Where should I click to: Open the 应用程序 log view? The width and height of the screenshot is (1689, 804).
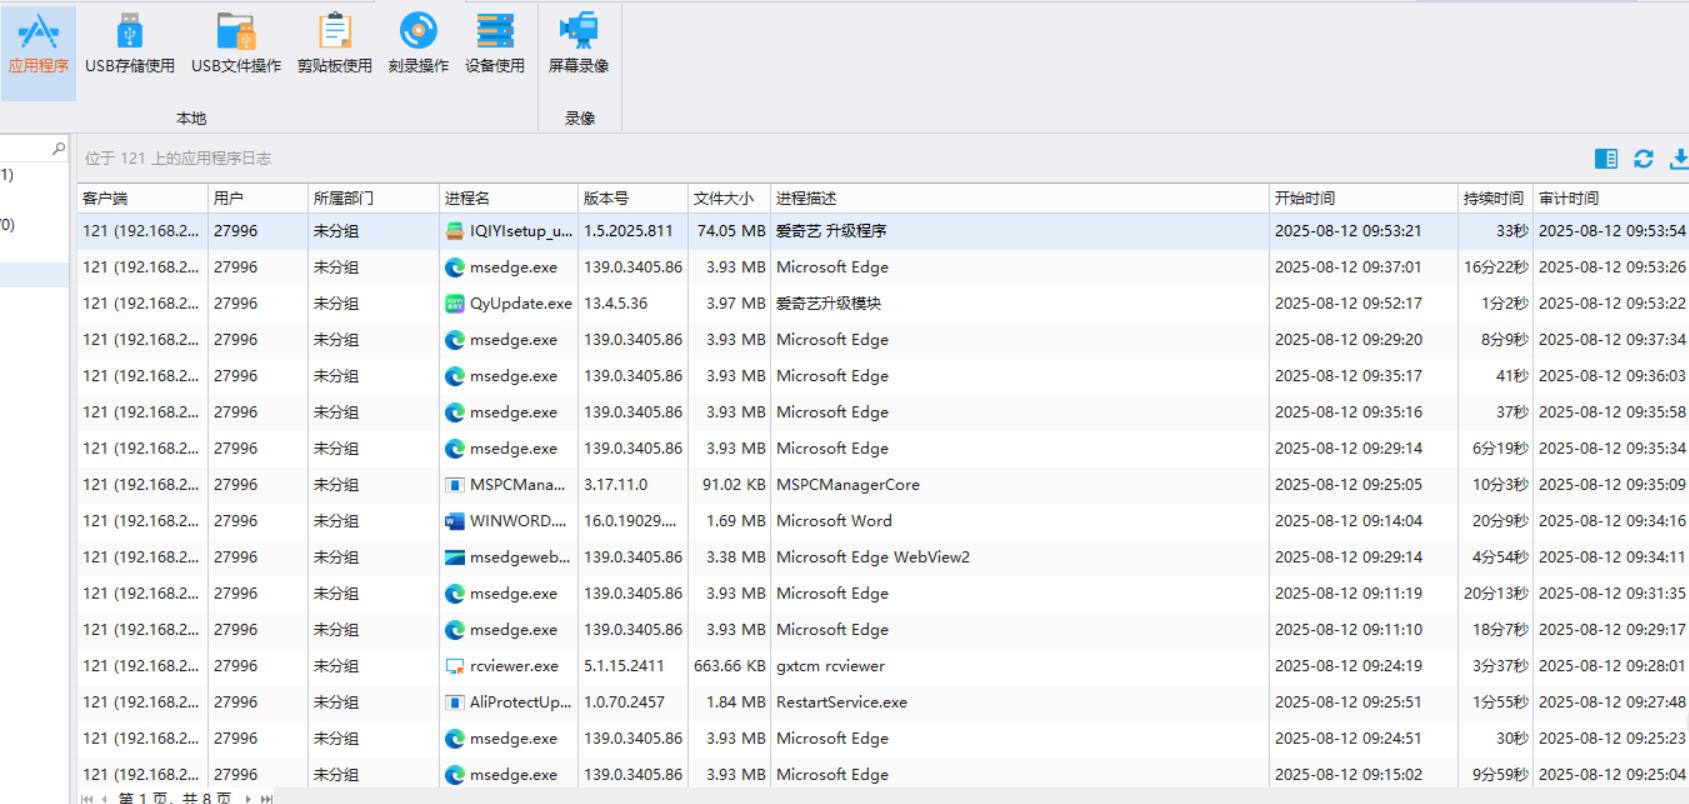coord(38,45)
